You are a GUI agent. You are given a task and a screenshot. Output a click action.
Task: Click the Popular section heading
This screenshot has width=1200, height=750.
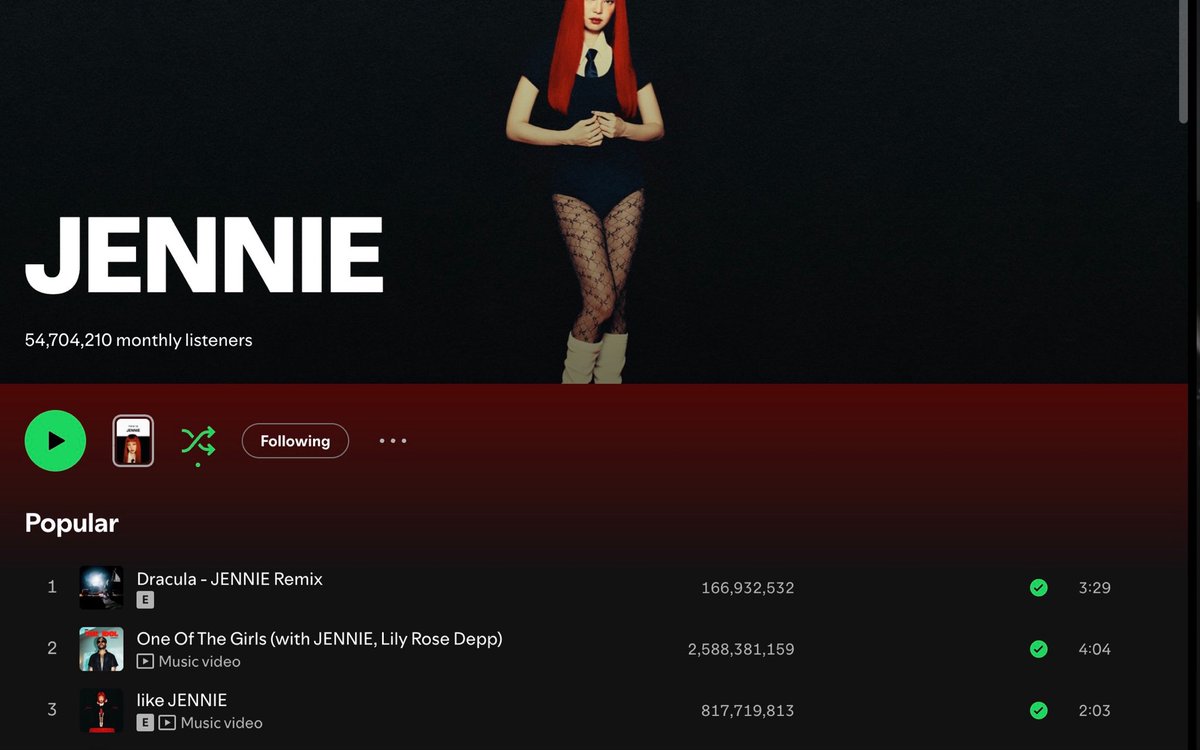(x=72, y=523)
